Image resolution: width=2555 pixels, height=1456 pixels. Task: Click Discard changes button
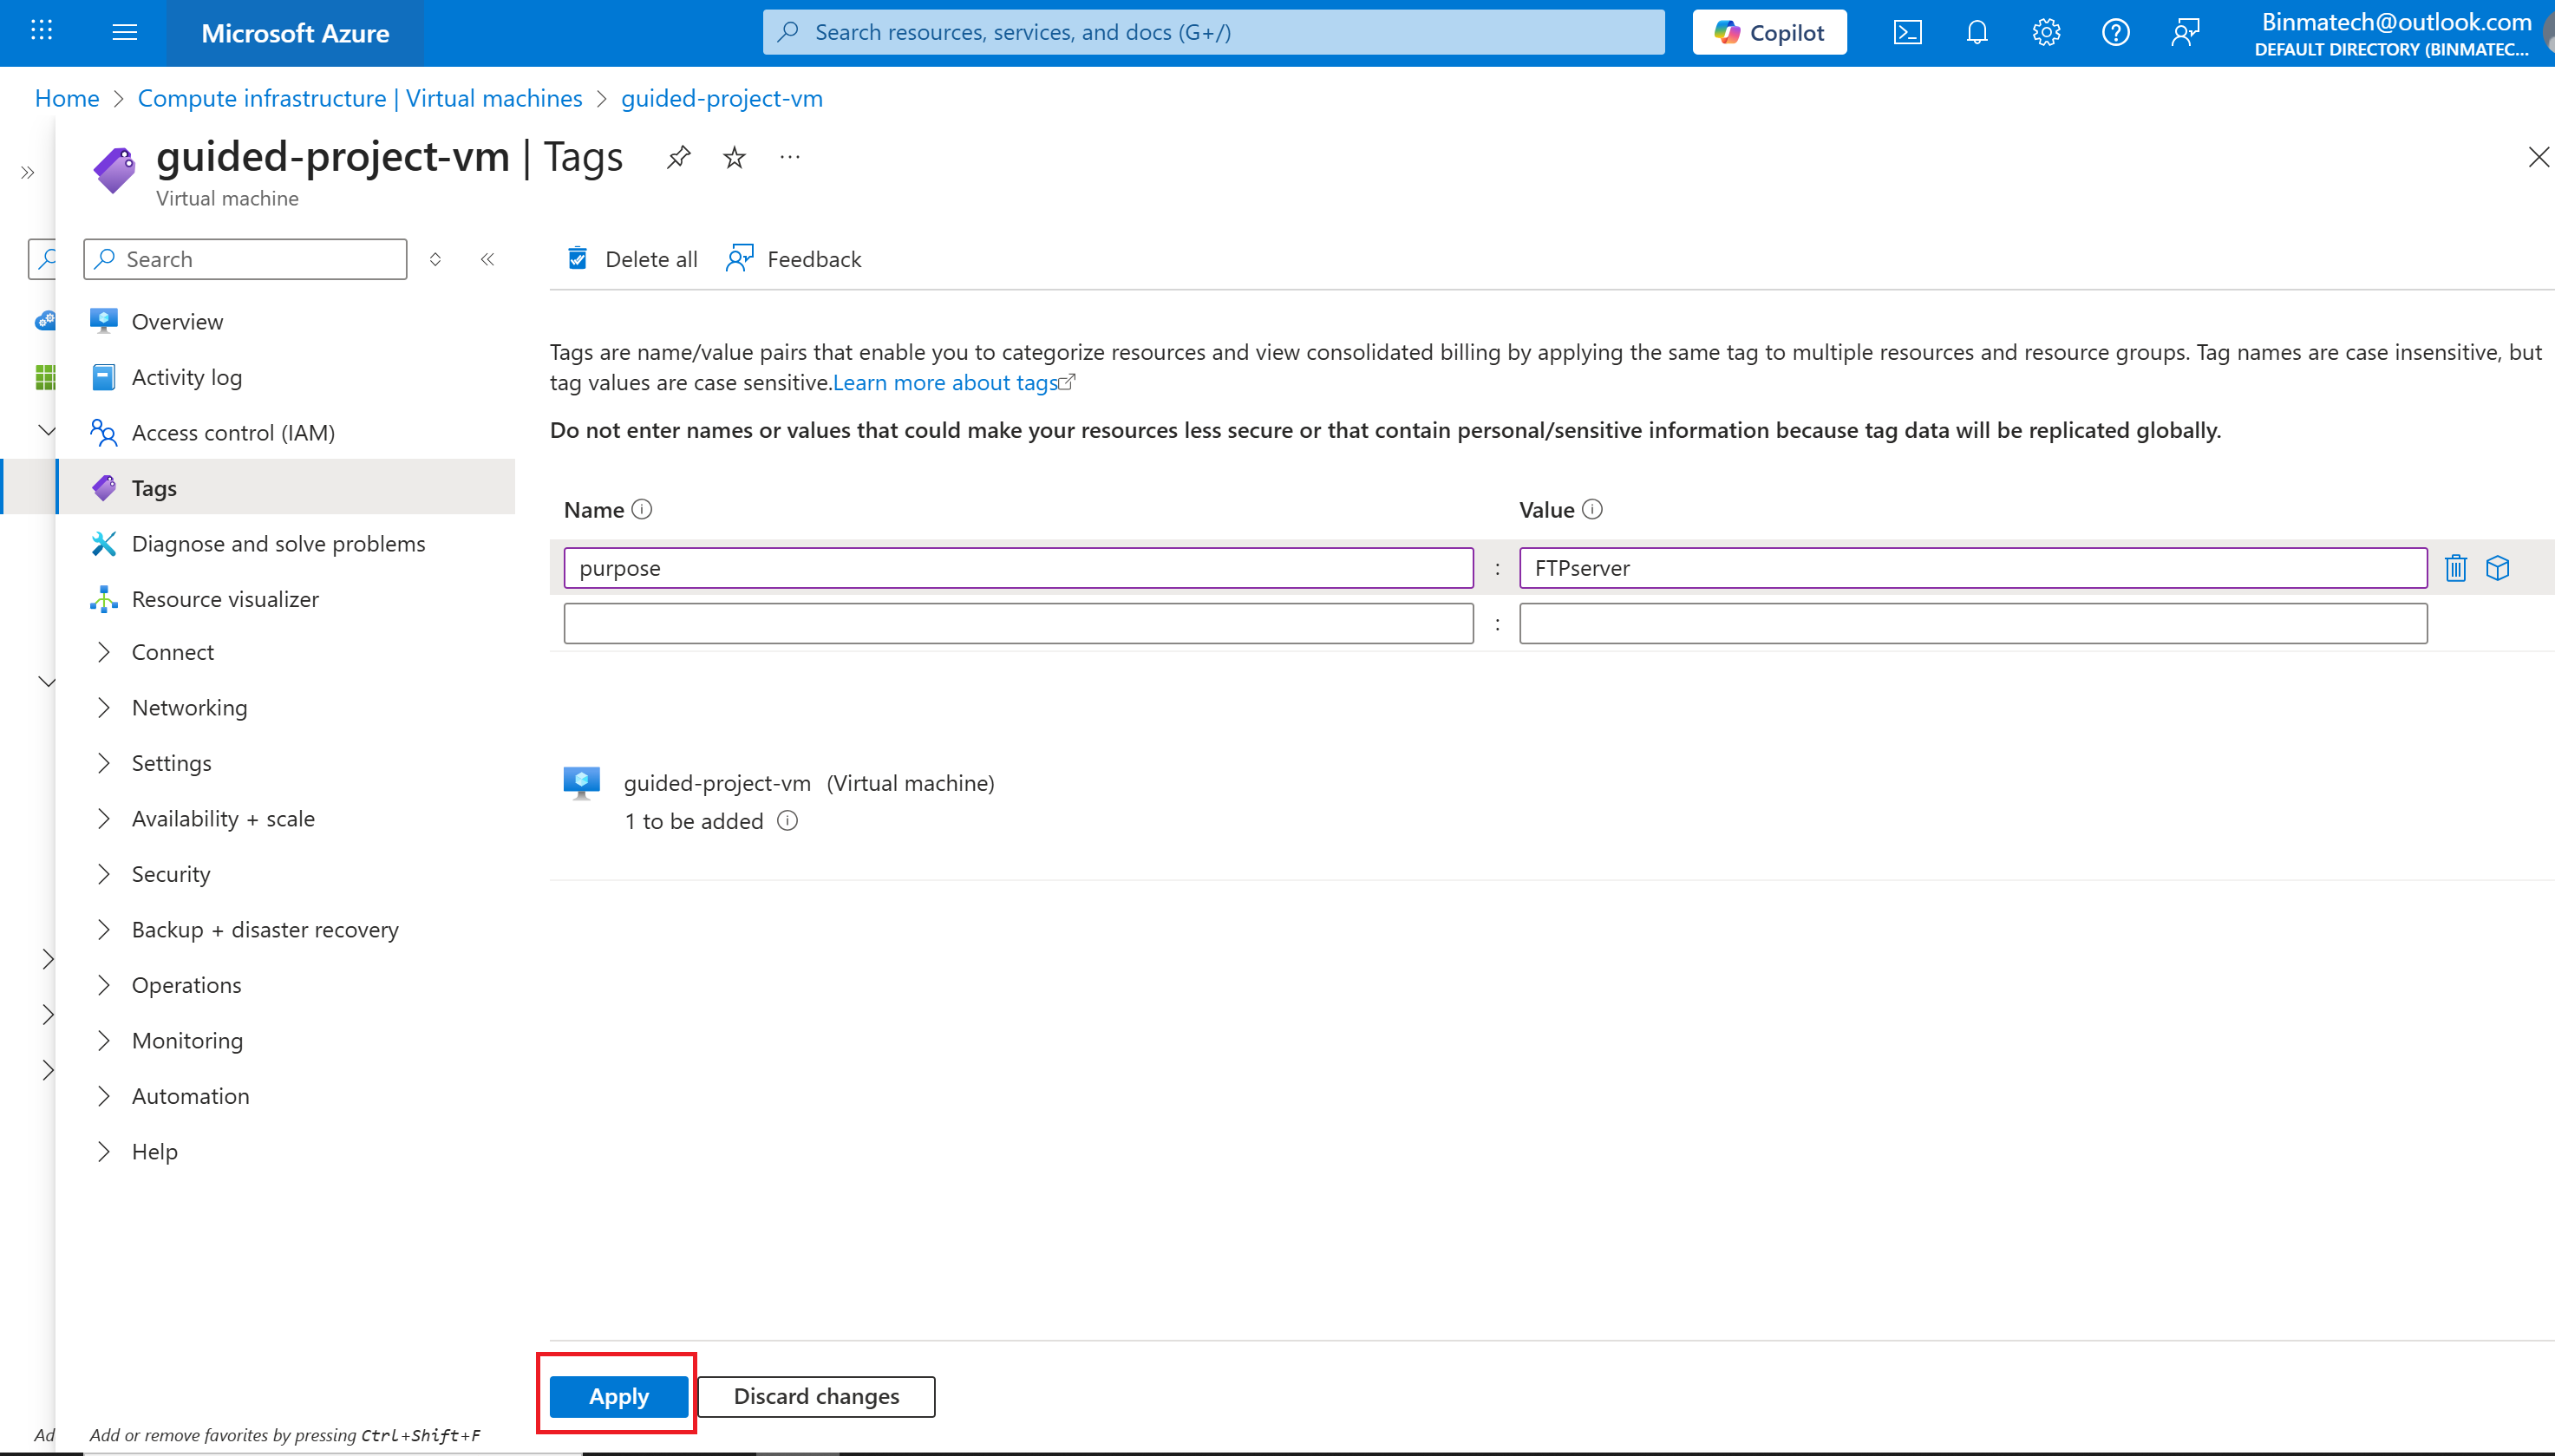click(816, 1396)
